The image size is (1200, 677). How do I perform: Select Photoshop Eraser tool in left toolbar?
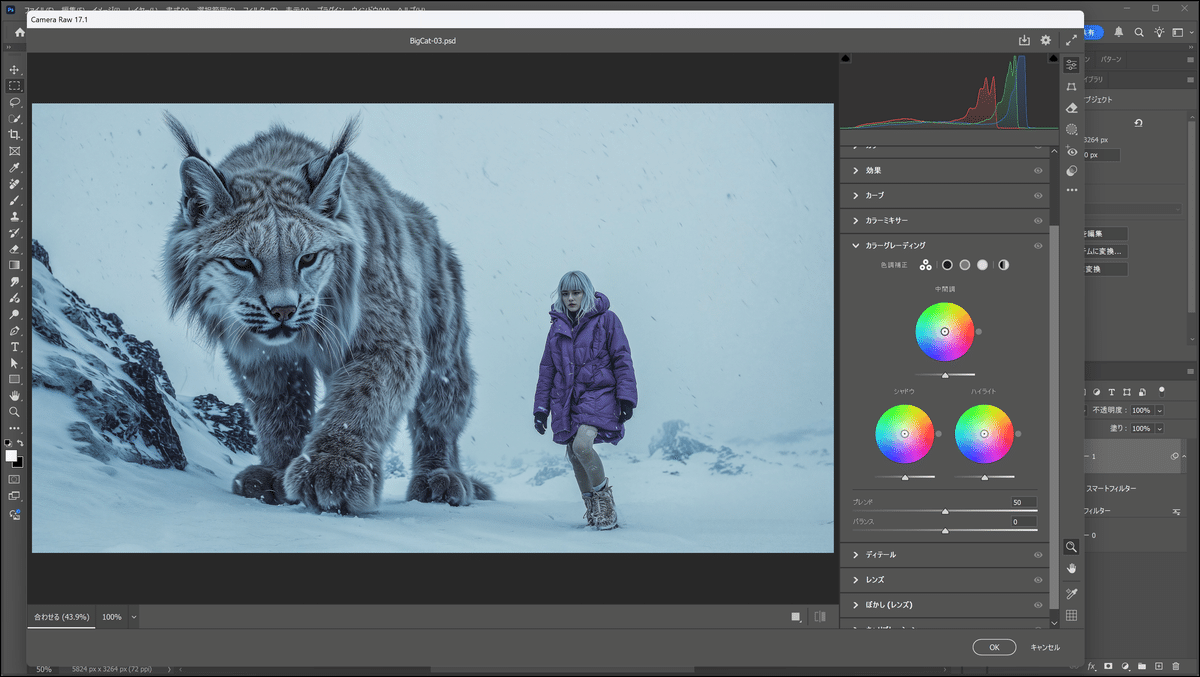click(14, 249)
